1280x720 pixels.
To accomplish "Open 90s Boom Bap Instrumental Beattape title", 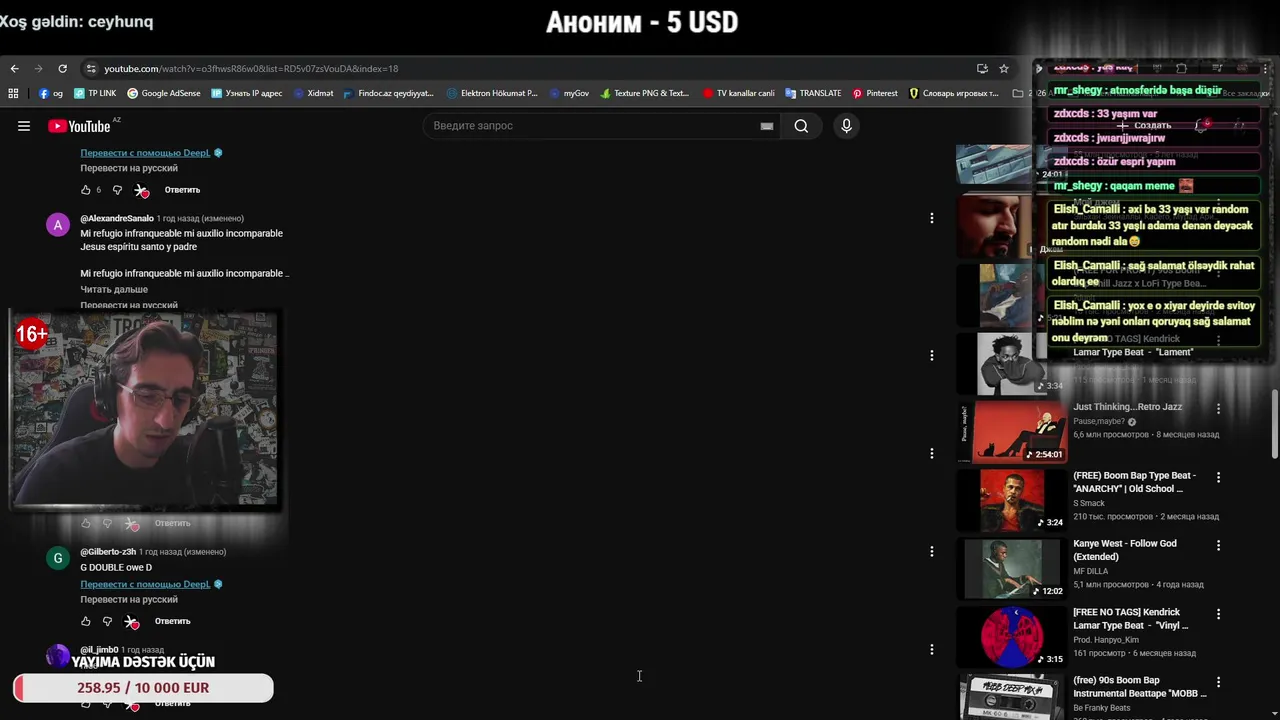I will point(1140,687).
